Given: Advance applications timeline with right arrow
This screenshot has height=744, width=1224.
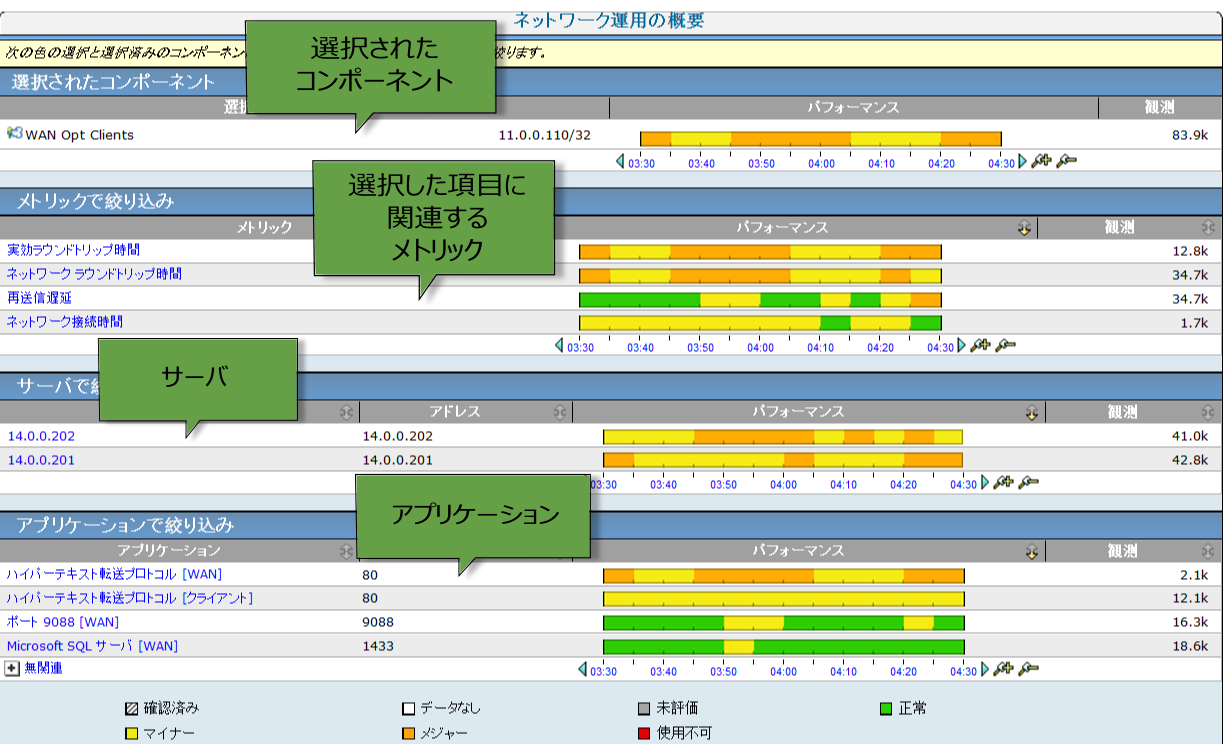Looking at the screenshot, I should tap(985, 670).
